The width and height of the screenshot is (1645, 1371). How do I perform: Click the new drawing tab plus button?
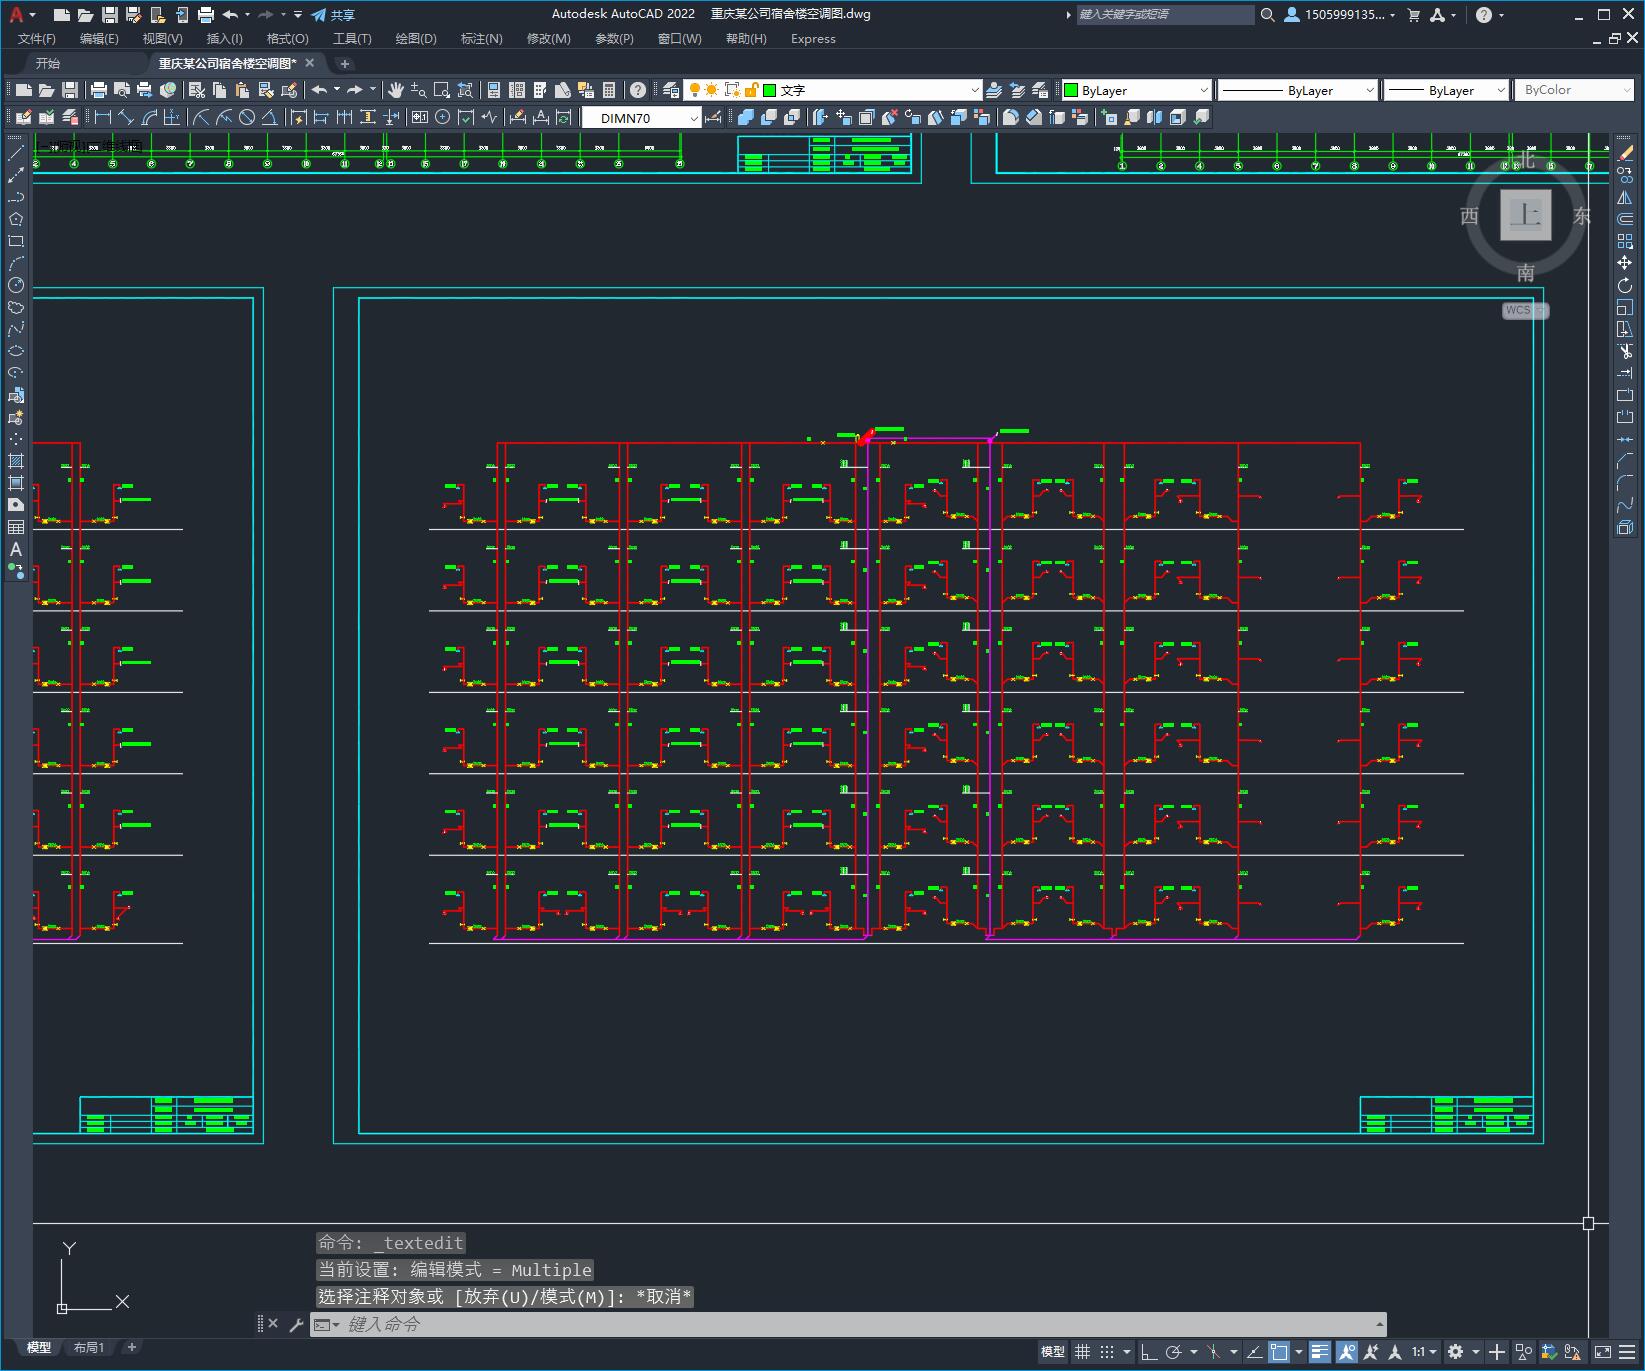(x=345, y=63)
